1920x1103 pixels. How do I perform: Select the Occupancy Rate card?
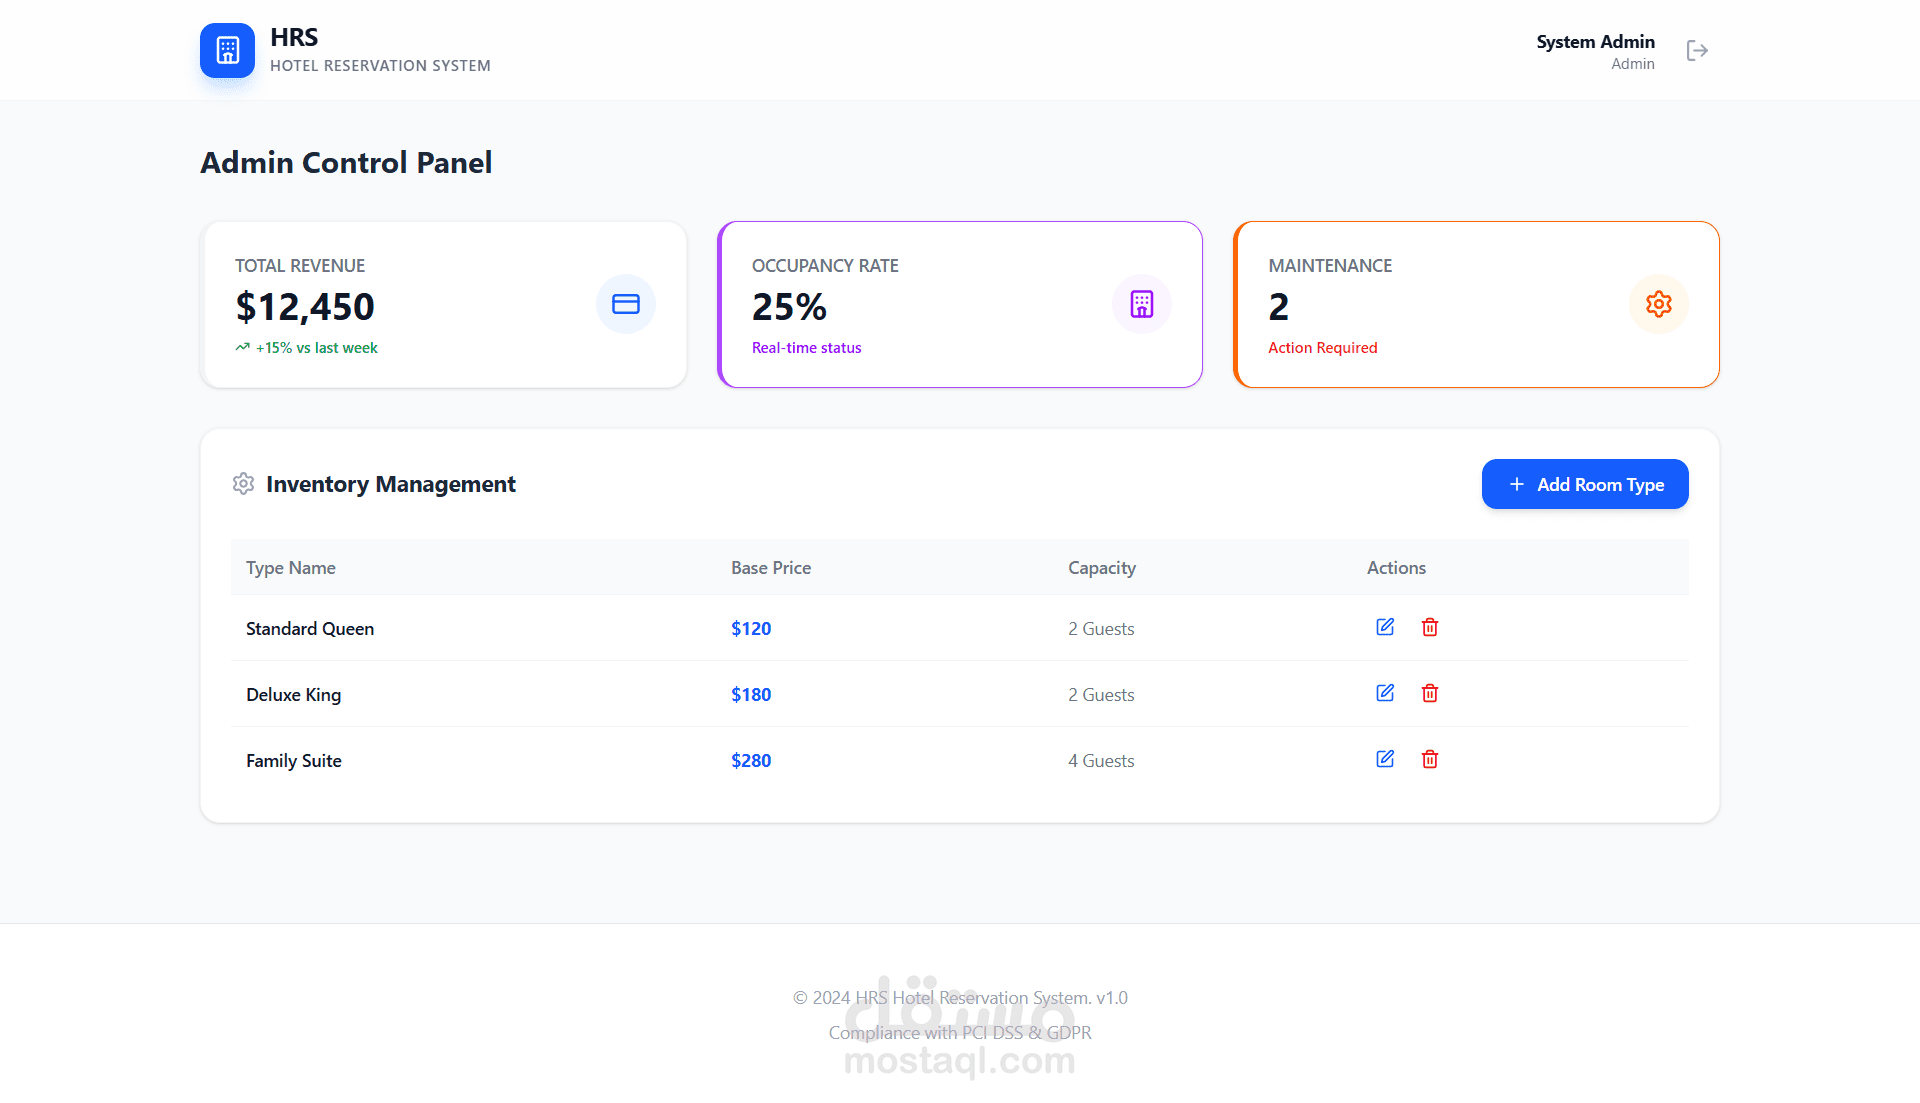click(960, 305)
